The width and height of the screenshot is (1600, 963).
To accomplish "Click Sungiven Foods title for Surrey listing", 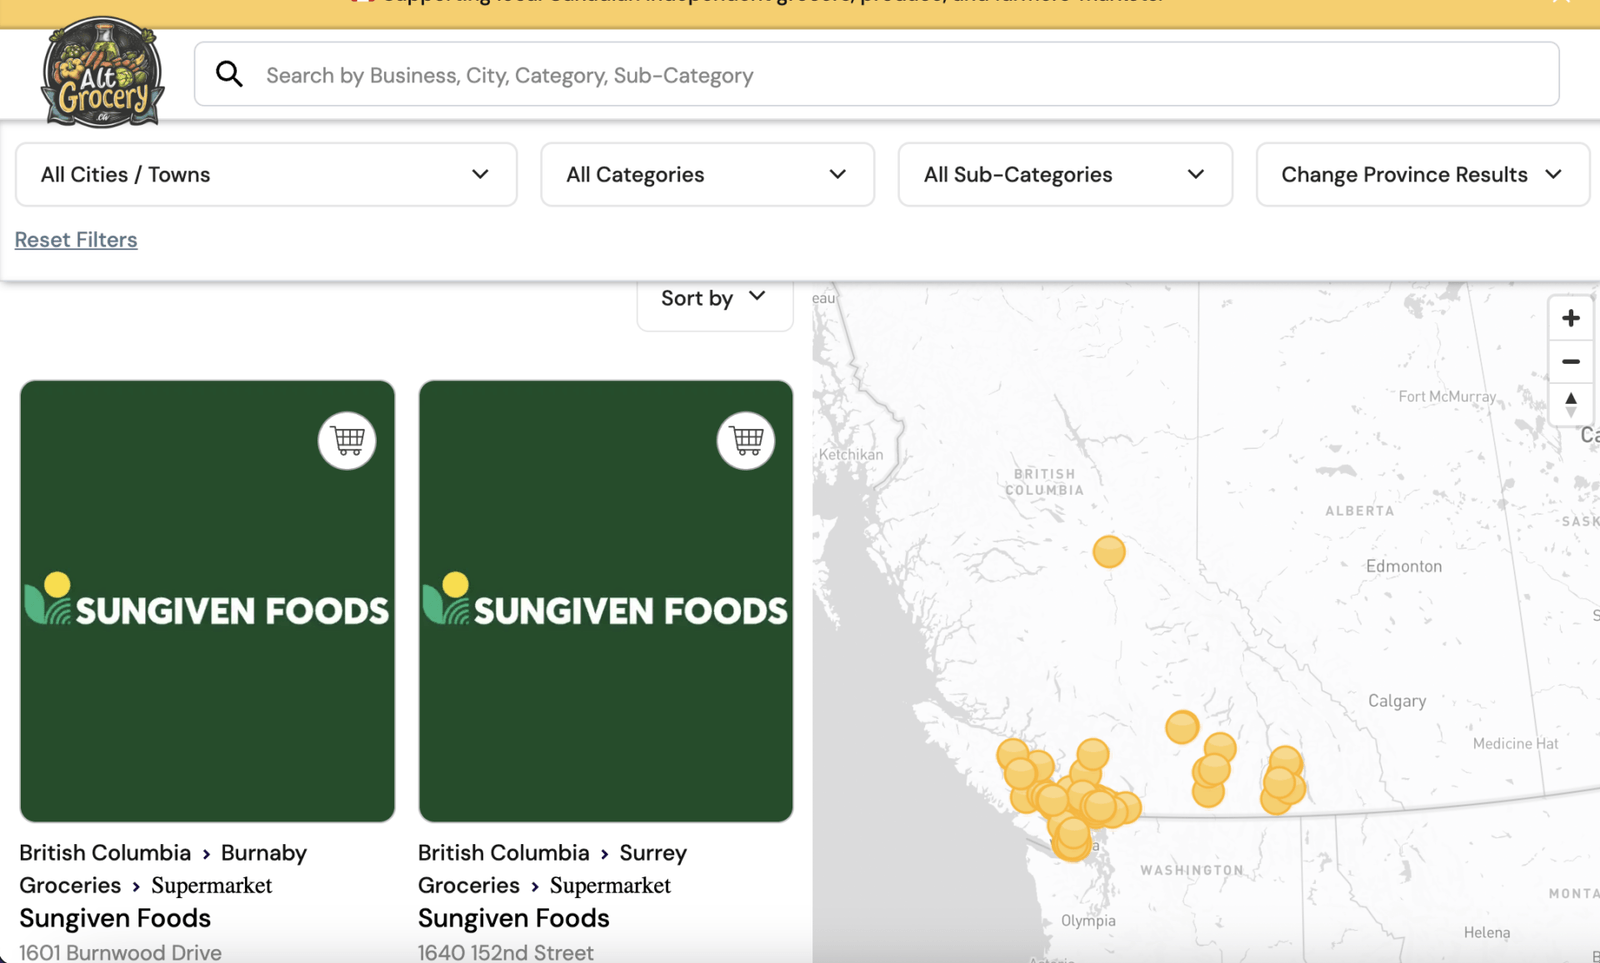I will 513,918.
